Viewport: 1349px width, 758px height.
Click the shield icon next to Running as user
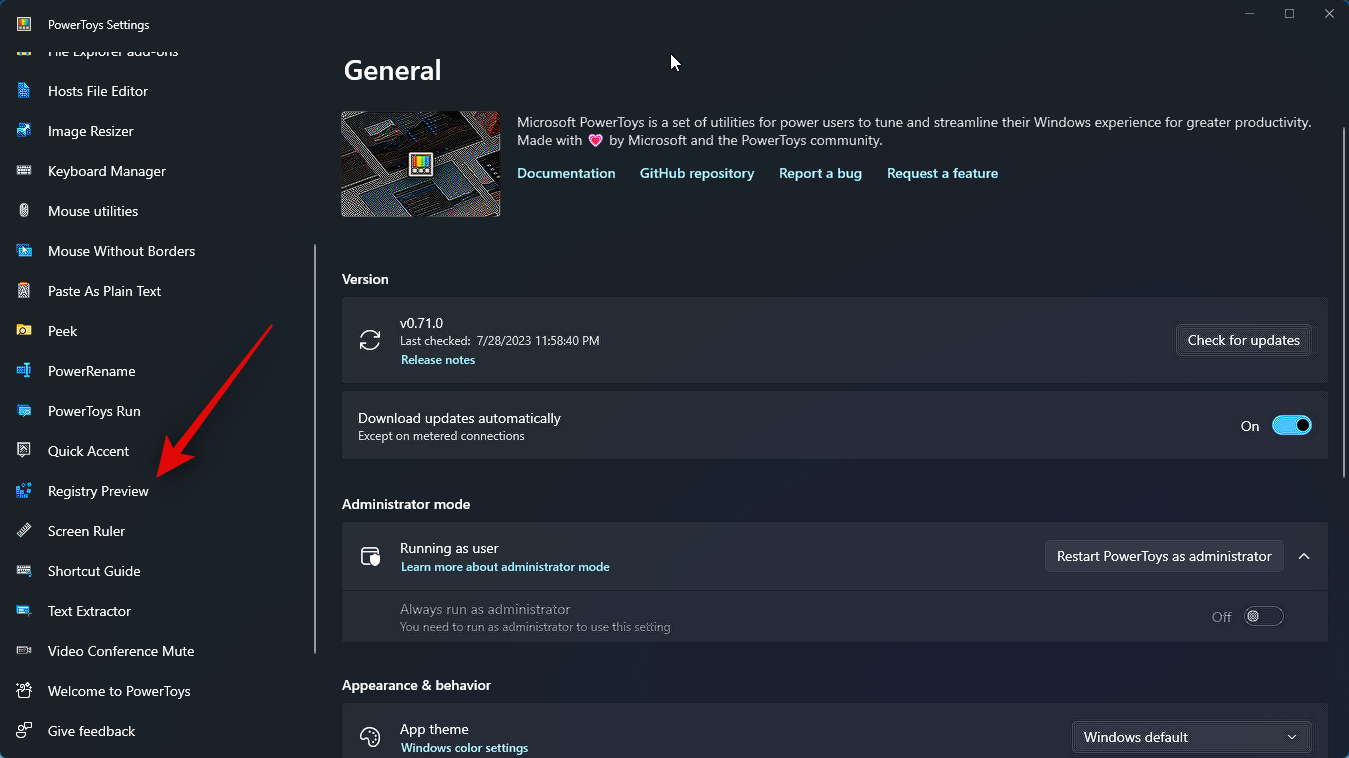coord(370,556)
